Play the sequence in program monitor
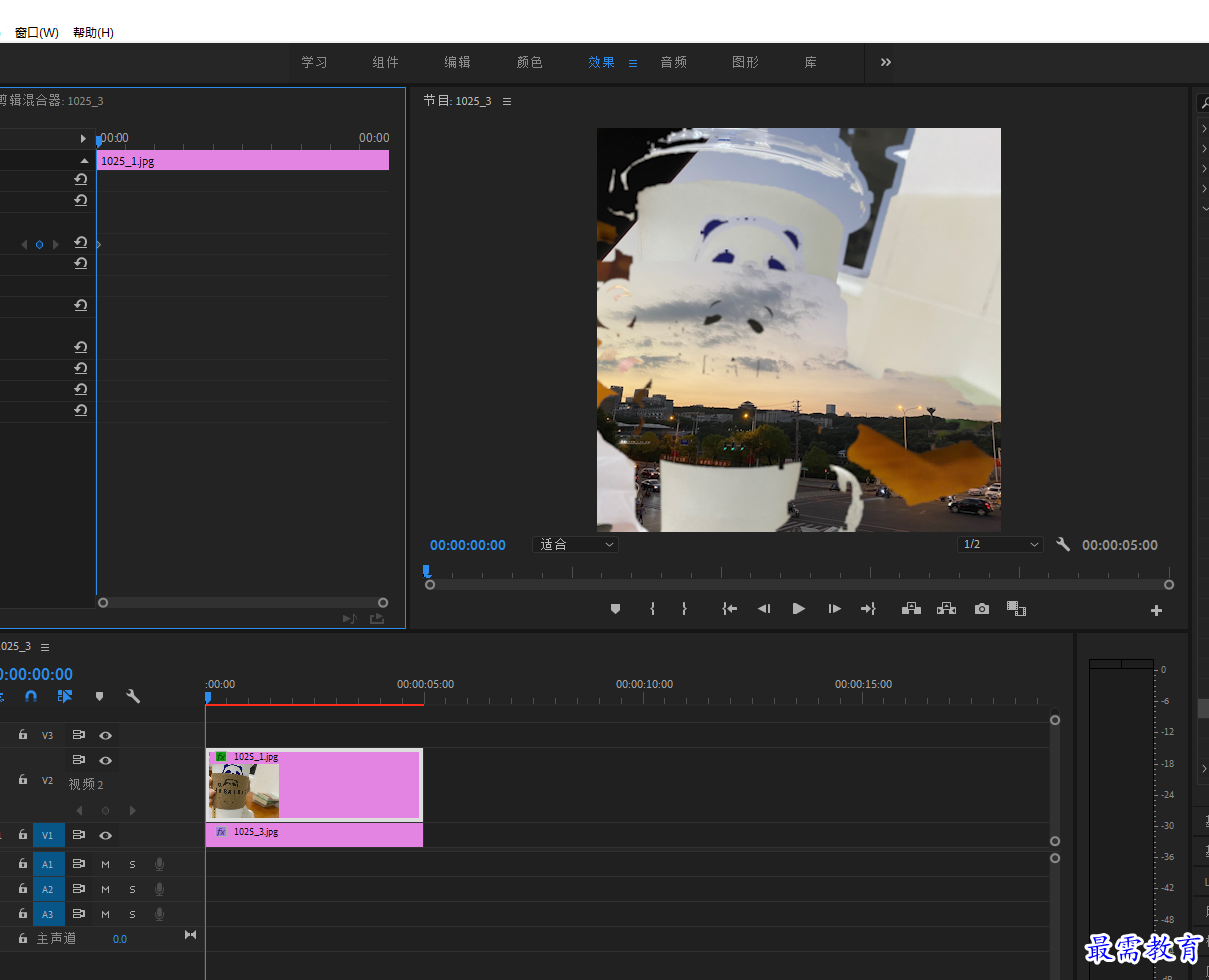The width and height of the screenshot is (1209, 980). 799,608
